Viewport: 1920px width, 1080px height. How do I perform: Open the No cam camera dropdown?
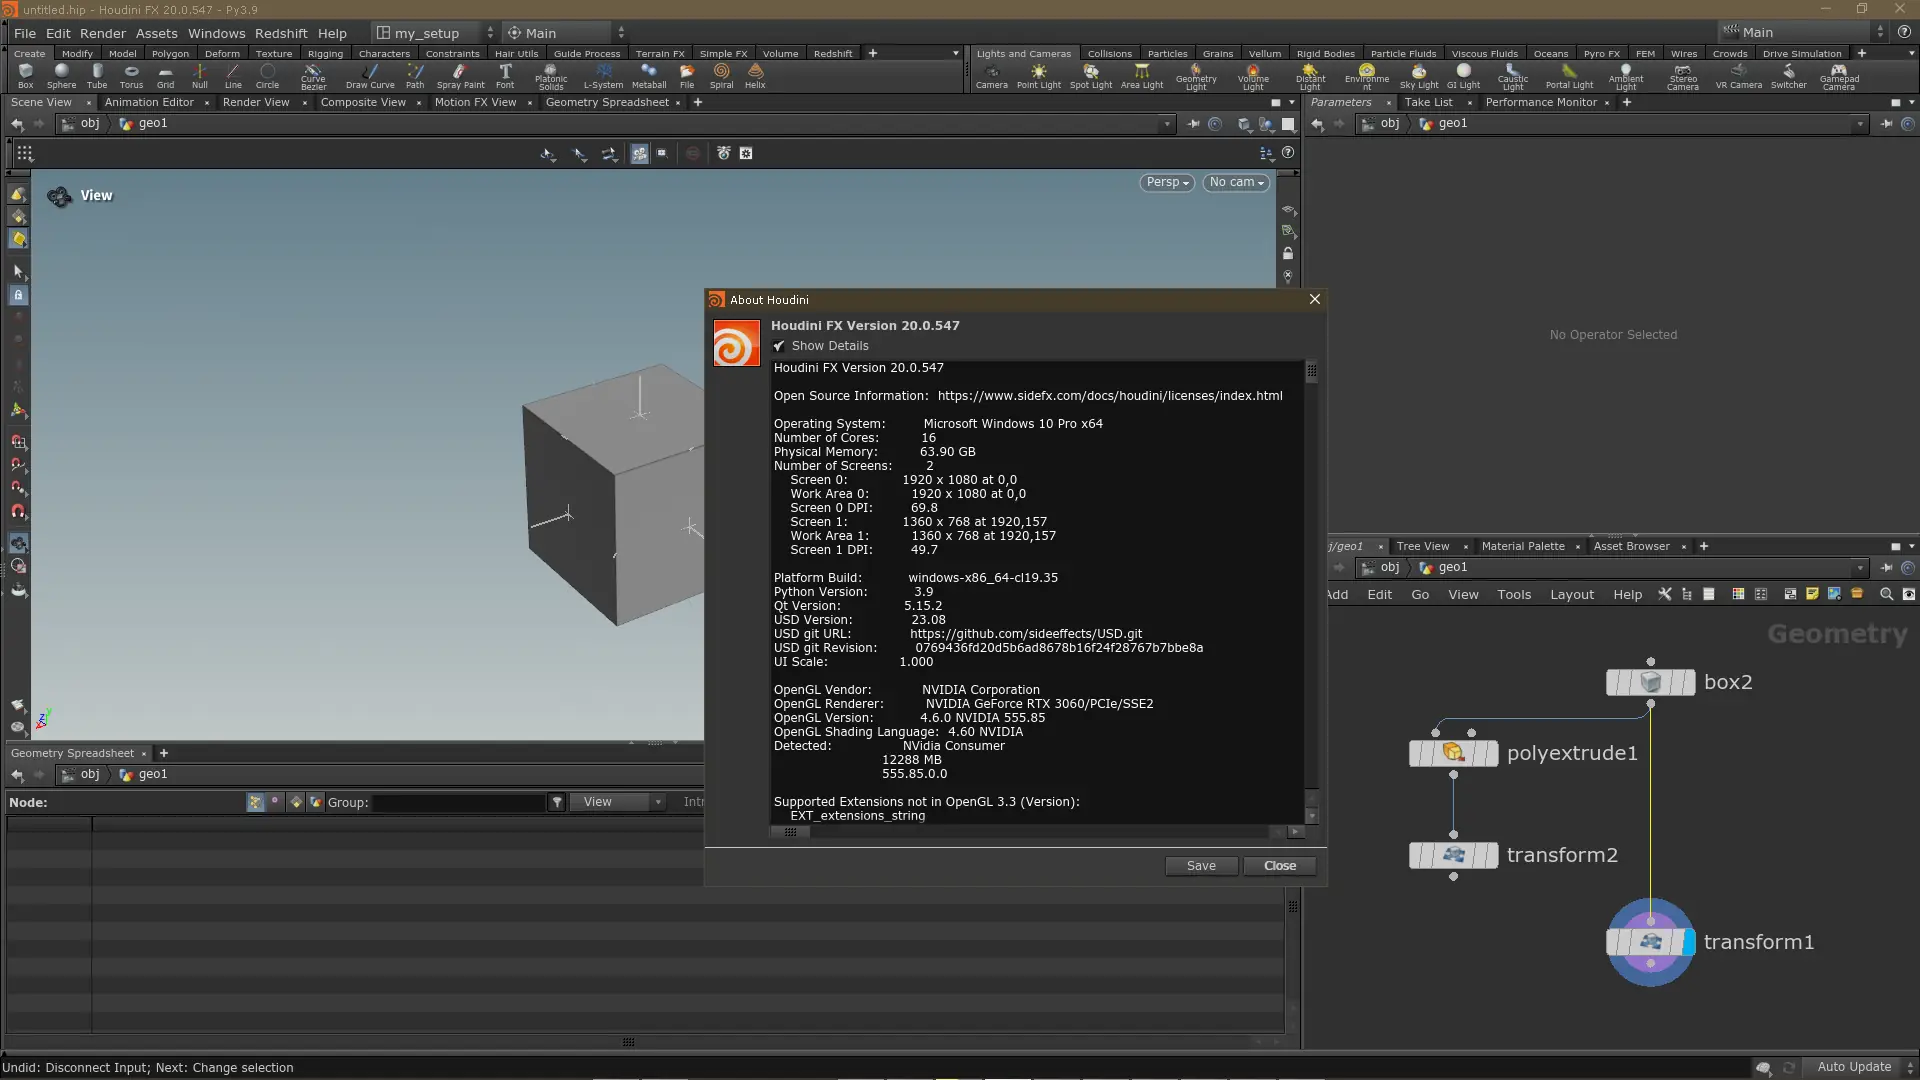tap(1236, 182)
